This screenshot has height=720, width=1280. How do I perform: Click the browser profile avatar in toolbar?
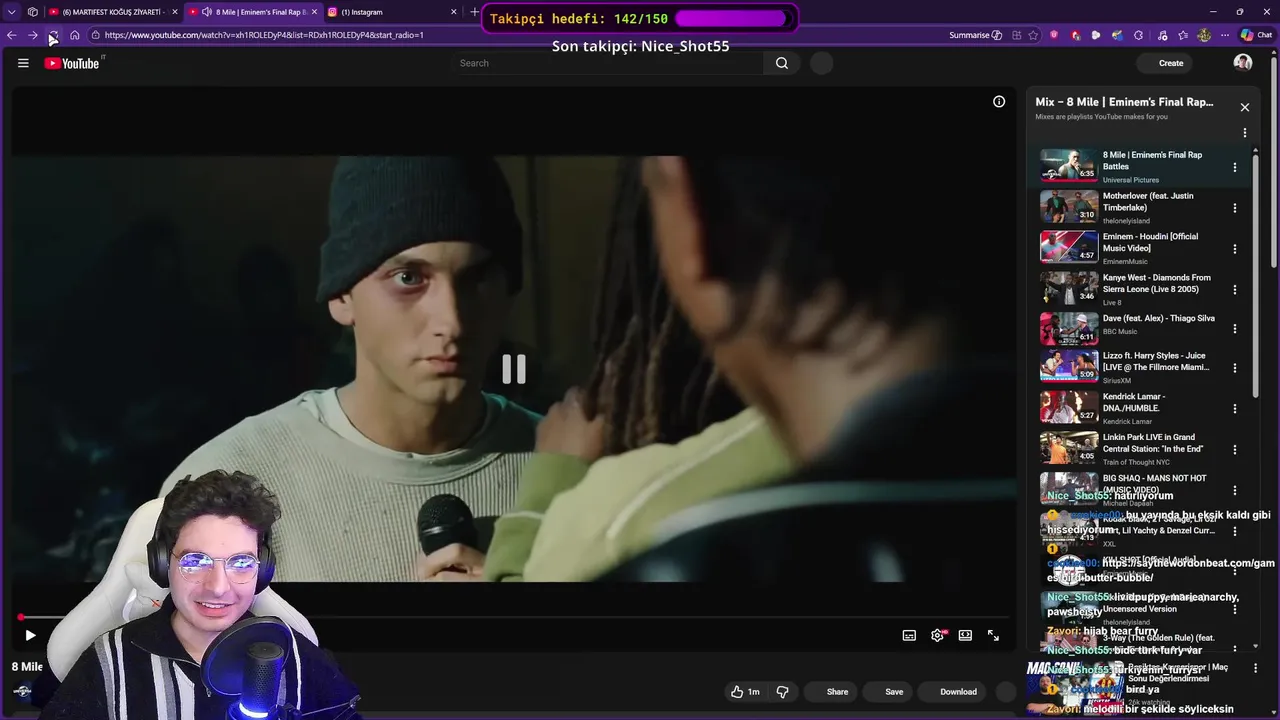1204,35
